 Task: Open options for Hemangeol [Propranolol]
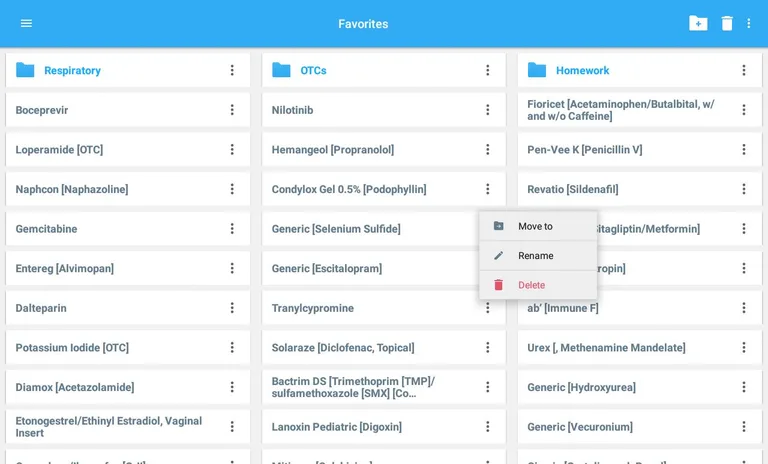coord(488,149)
